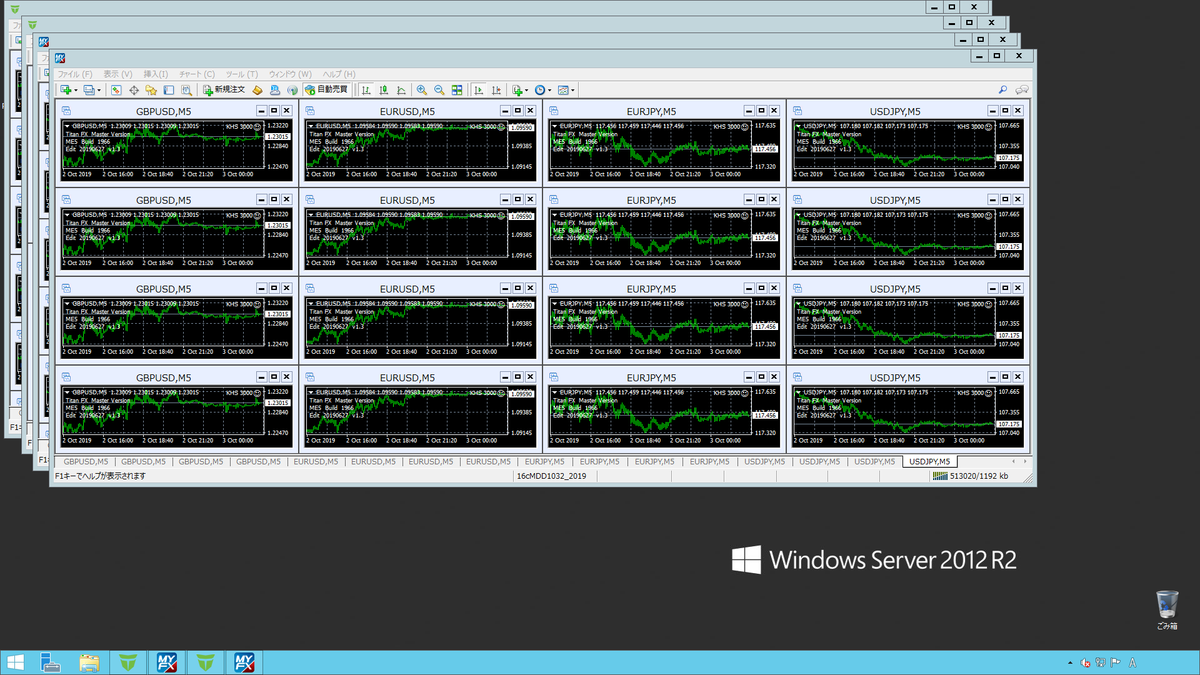Click the F1キーでヘルプ status message
Screen dimensions: 1200x675
[x=100, y=476]
